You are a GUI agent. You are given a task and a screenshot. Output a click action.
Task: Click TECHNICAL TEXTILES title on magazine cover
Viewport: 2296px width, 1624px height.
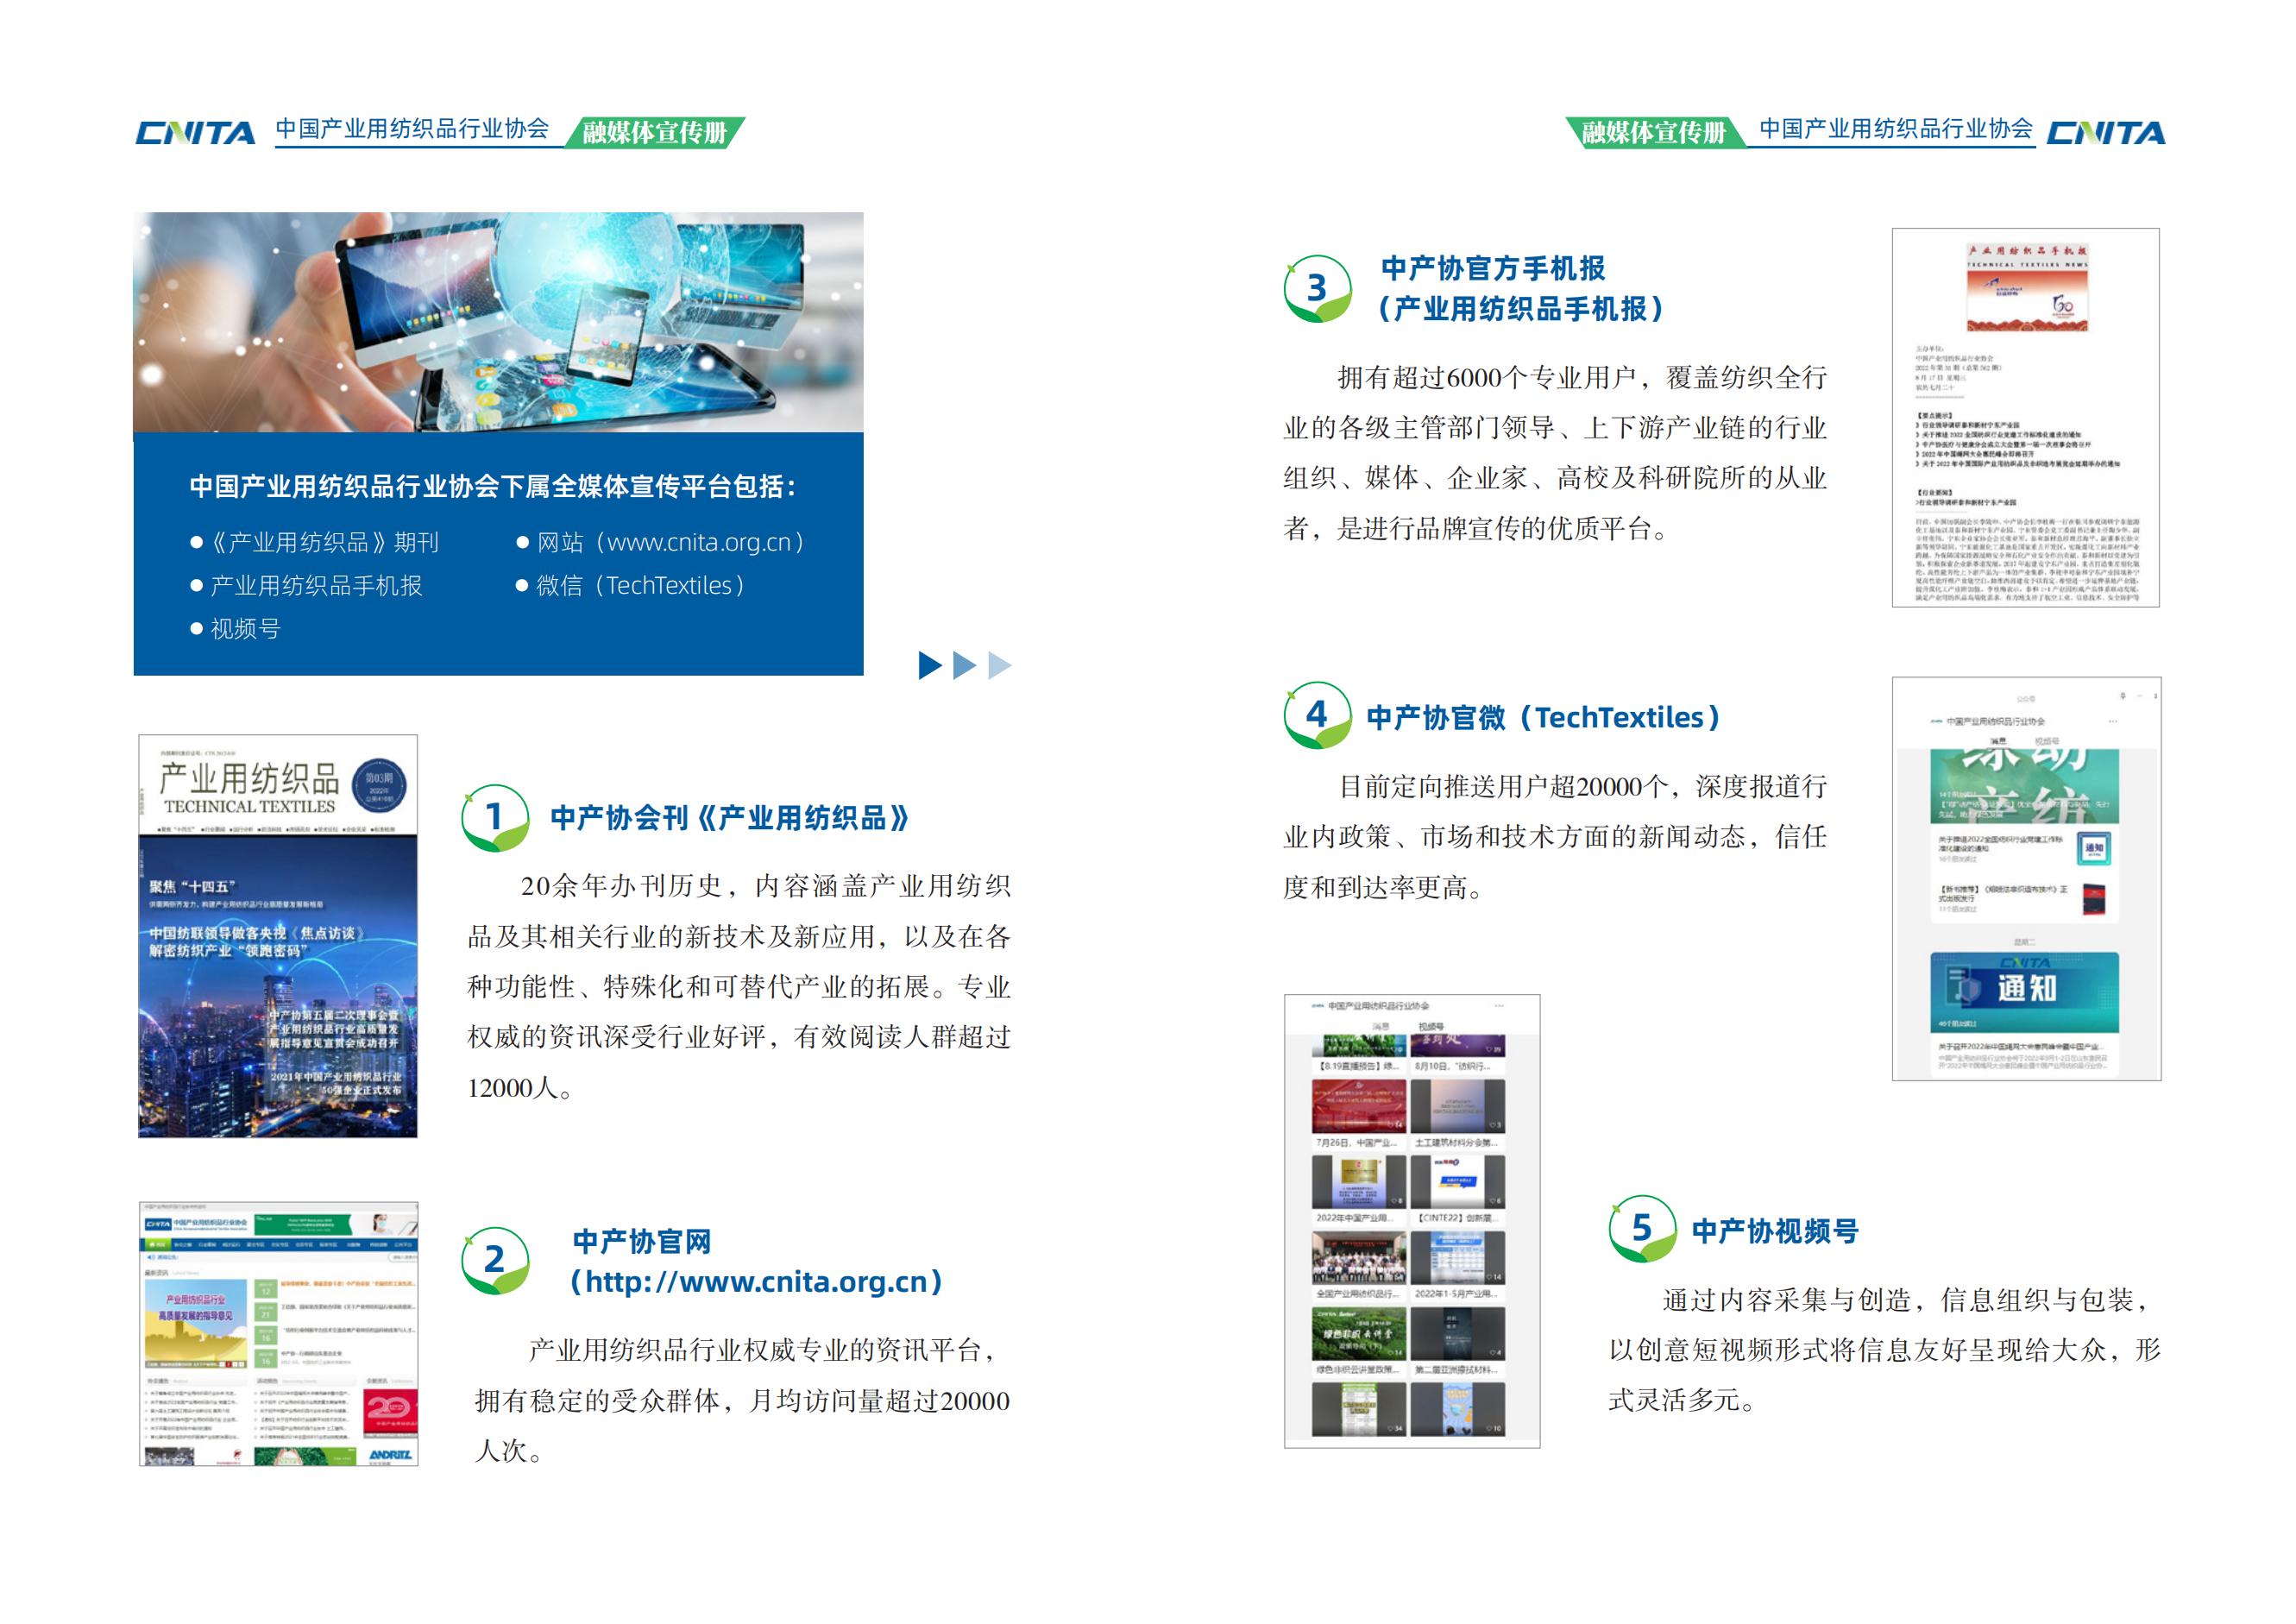[x=250, y=807]
